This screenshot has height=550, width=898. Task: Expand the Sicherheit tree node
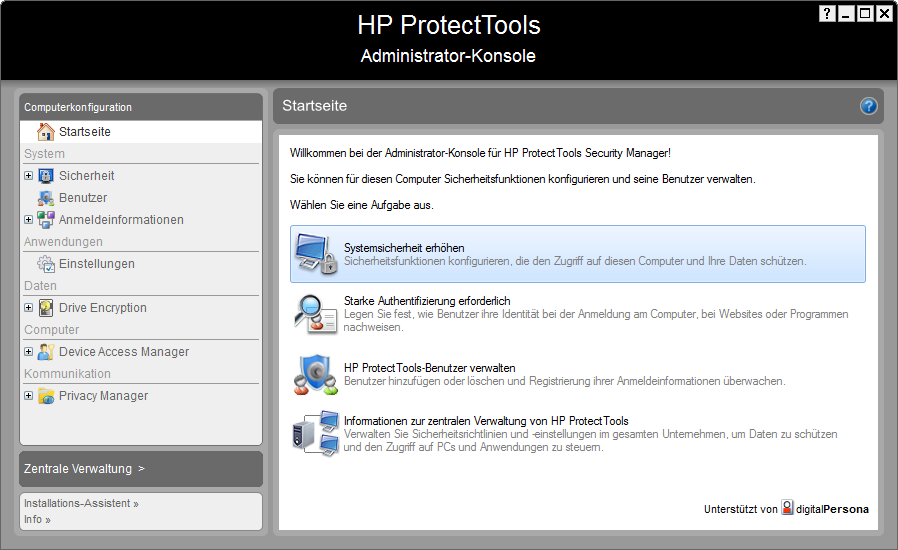tap(28, 175)
